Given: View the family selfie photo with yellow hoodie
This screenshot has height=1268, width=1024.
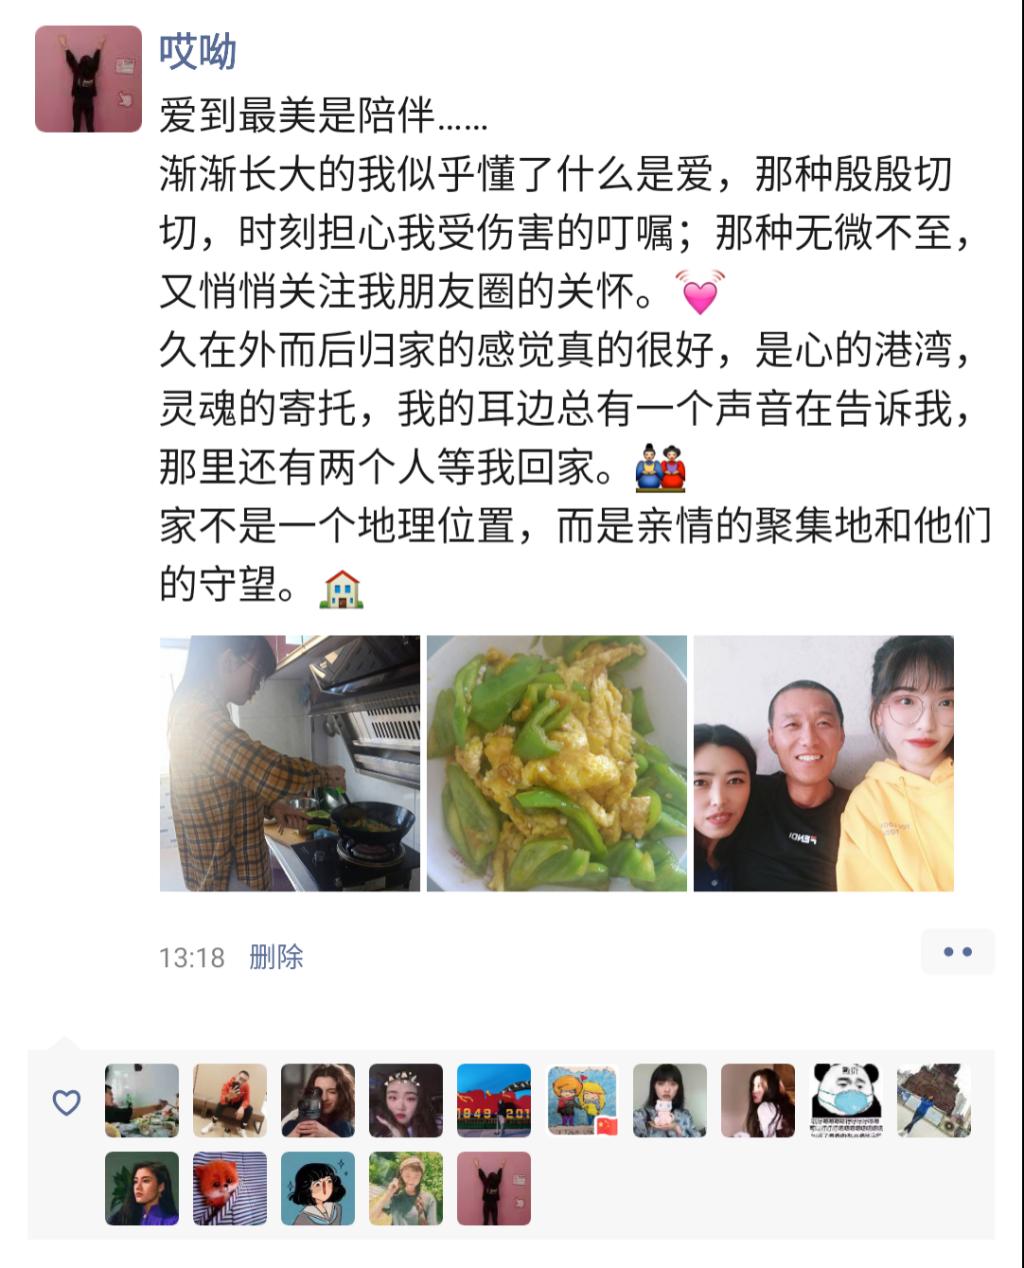Looking at the screenshot, I should [x=824, y=763].
